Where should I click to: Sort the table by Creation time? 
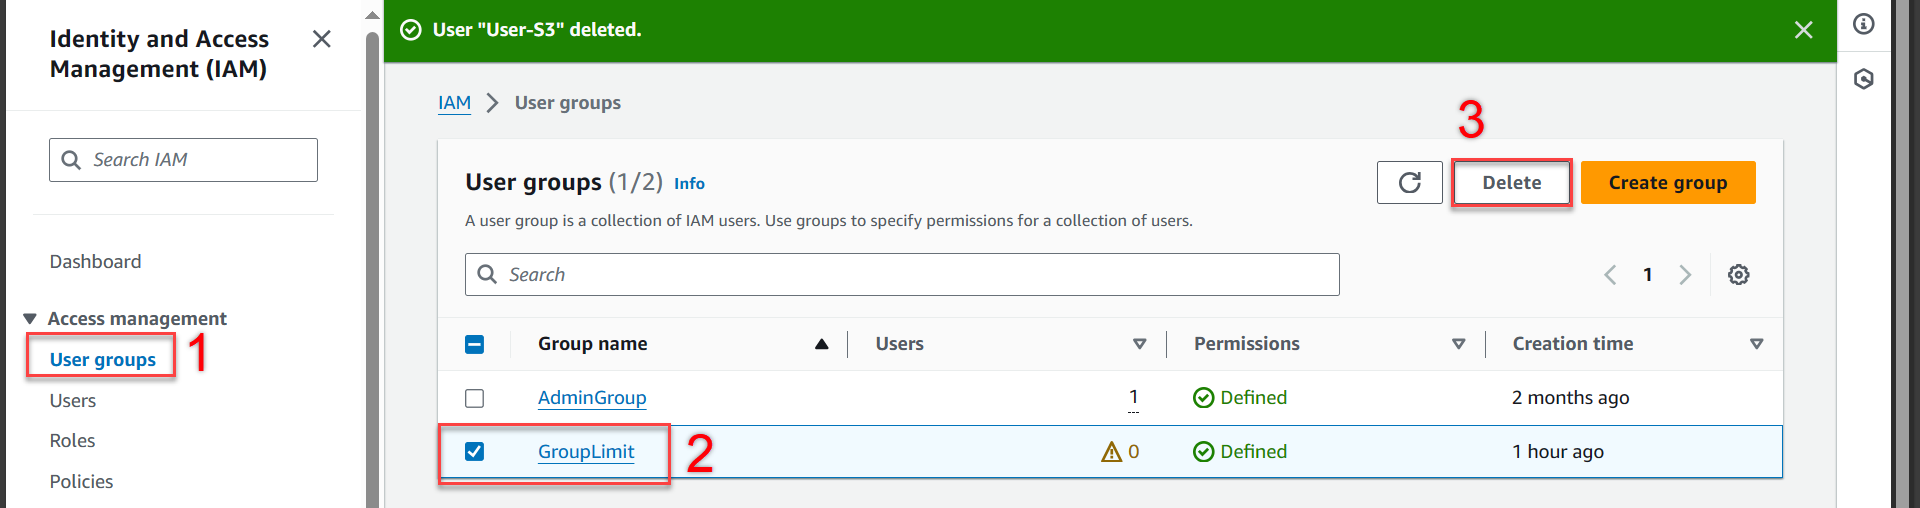click(1756, 344)
